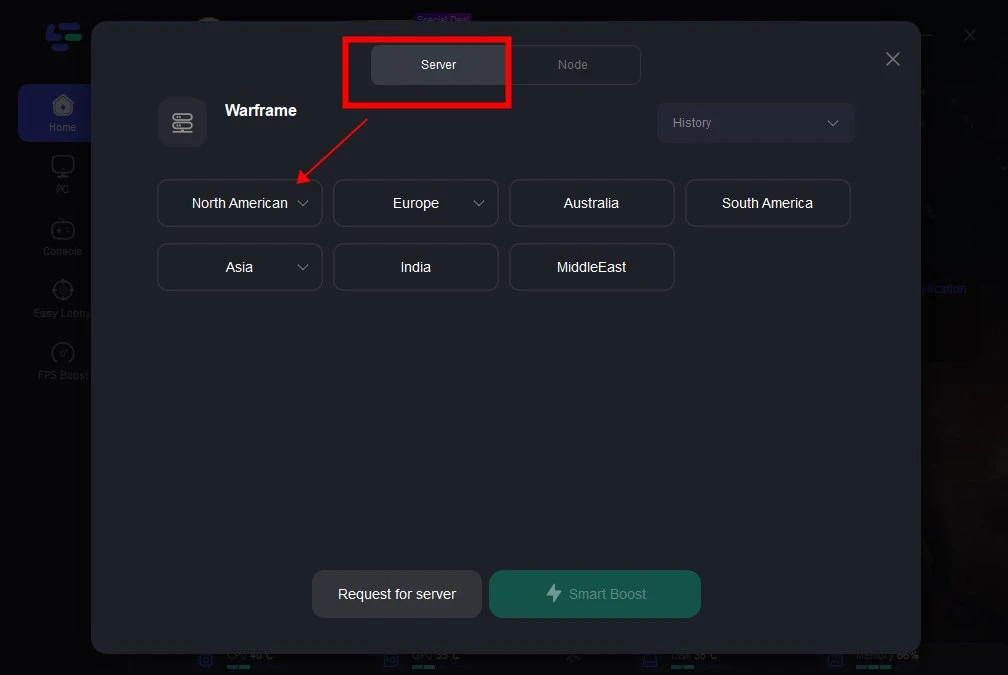Open the PC section in sidebar
The height and width of the screenshot is (675, 1008).
click(62, 174)
